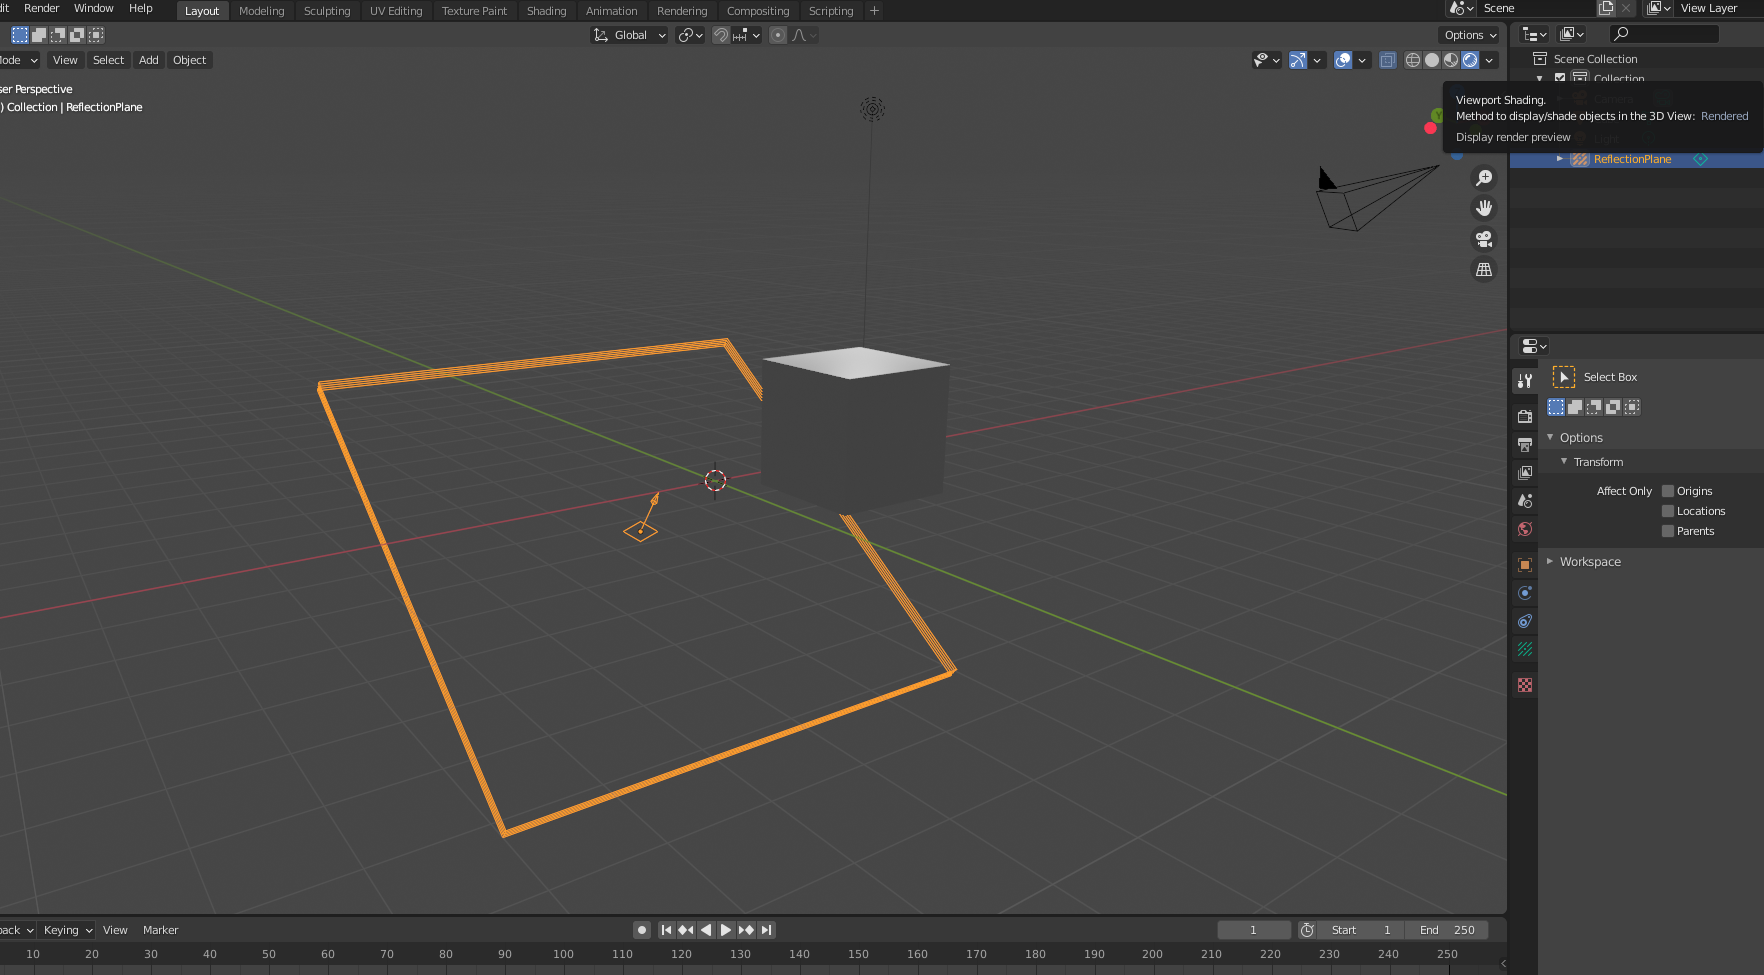
Task: Choose Subtract selection mode in properties panel
Action: (x=1594, y=407)
